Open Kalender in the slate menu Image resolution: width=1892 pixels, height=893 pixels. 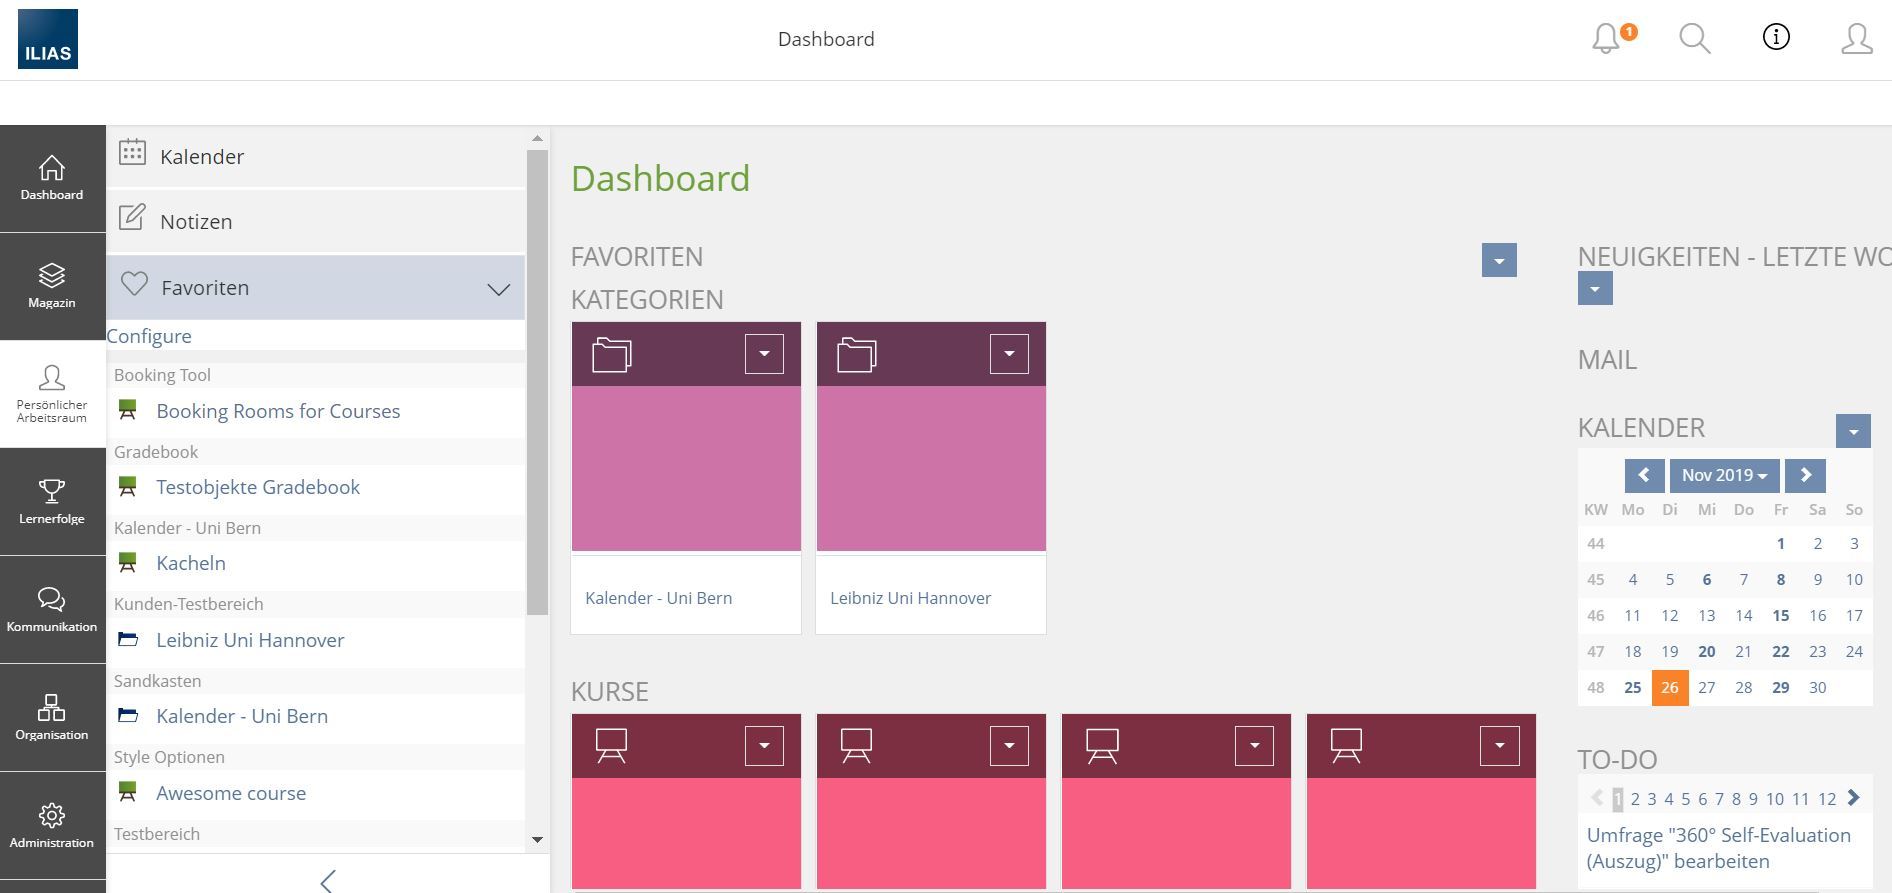coord(202,157)
